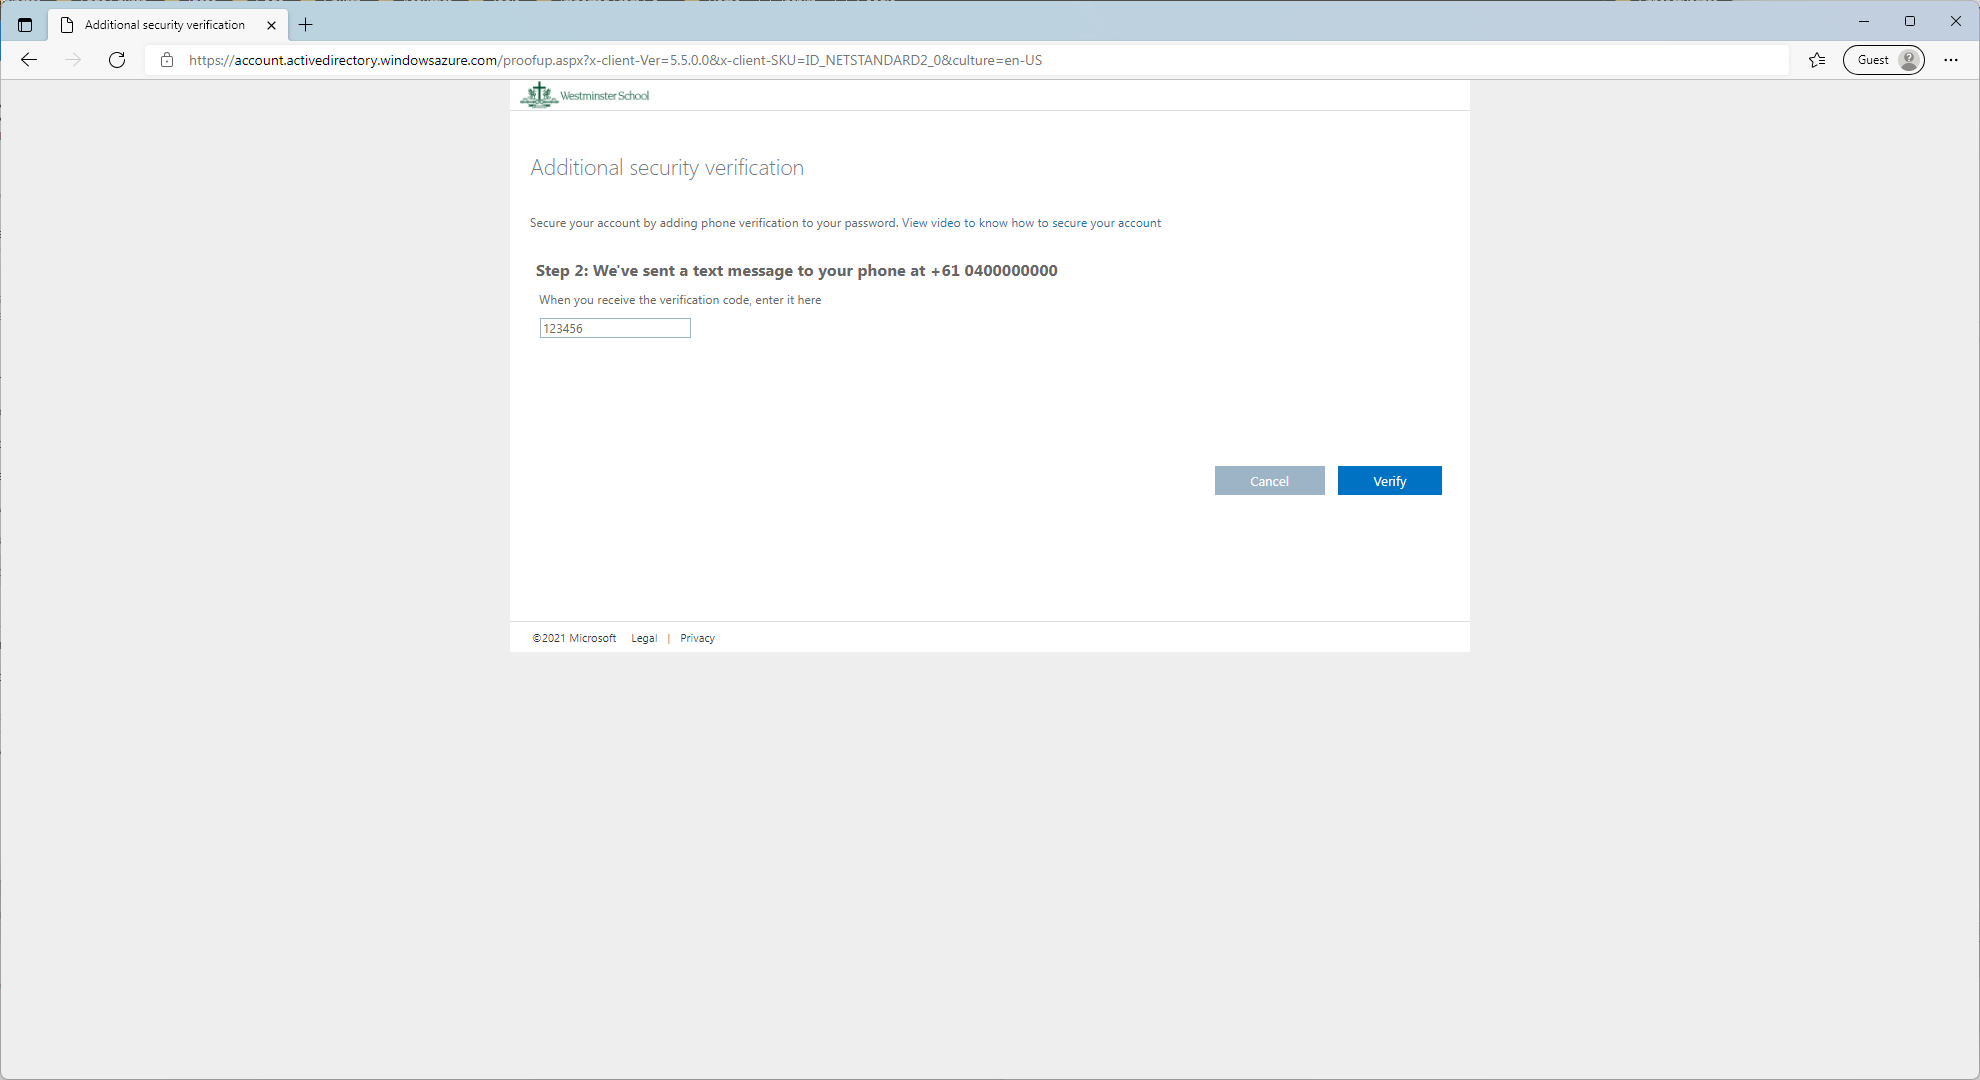Close the Additional security verification tab
Image resolution: width=1980 pixels, height=1080 pixels.
point(271,25)
